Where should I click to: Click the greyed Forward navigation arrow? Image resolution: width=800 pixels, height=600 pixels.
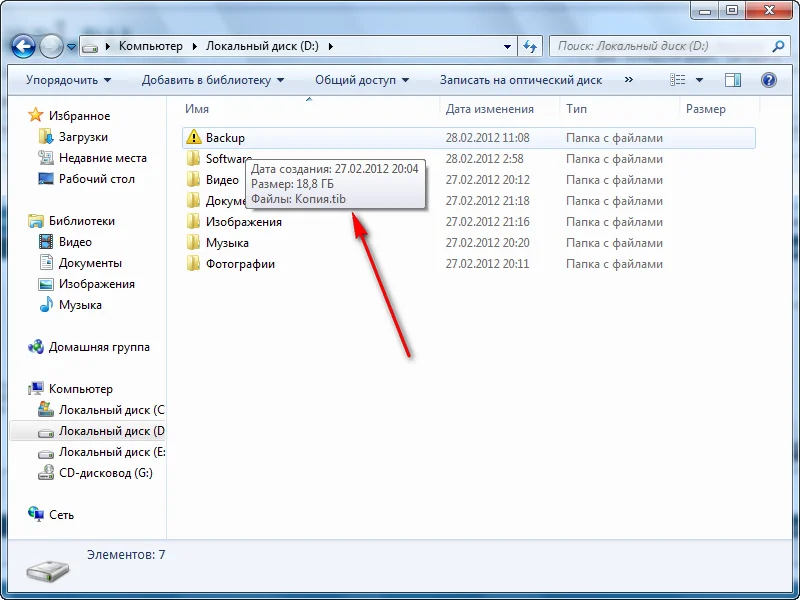51,47
